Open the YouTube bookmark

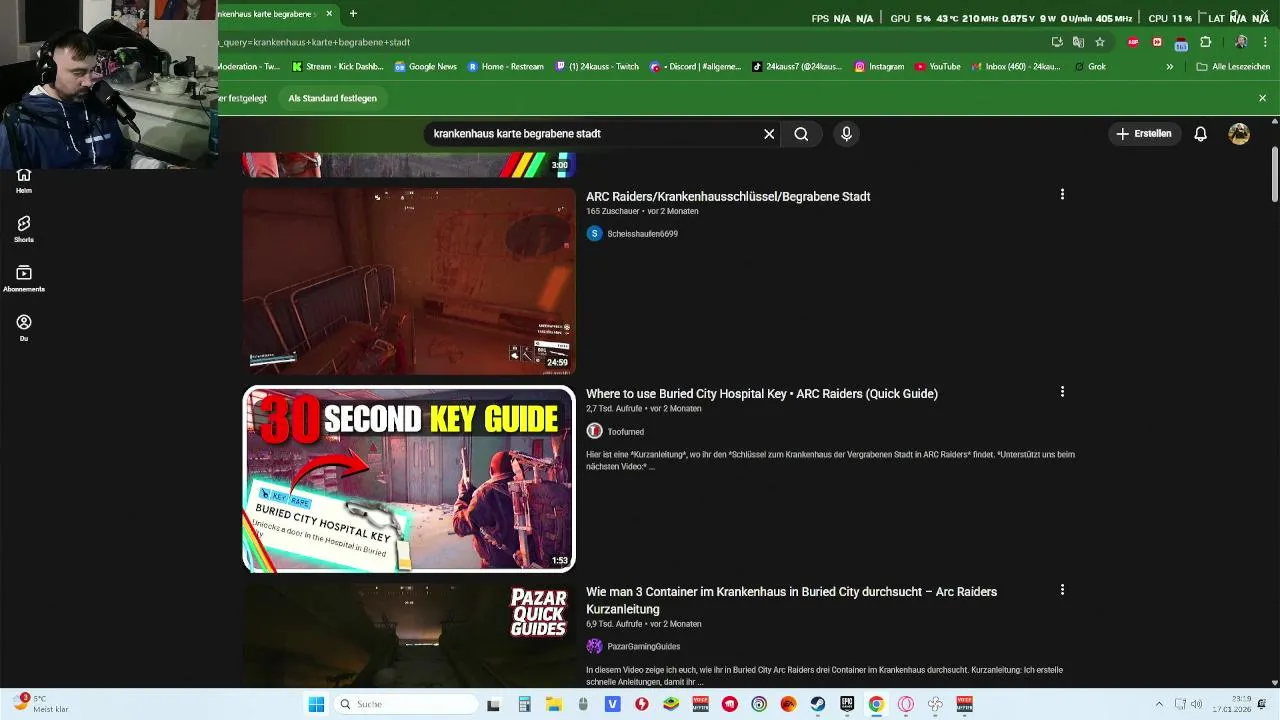(x=937, y=67)
